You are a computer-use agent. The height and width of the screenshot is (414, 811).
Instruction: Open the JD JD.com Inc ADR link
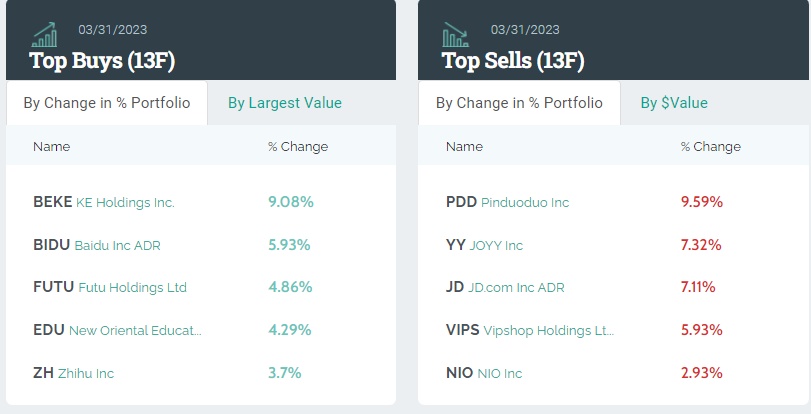coord(505,288)
